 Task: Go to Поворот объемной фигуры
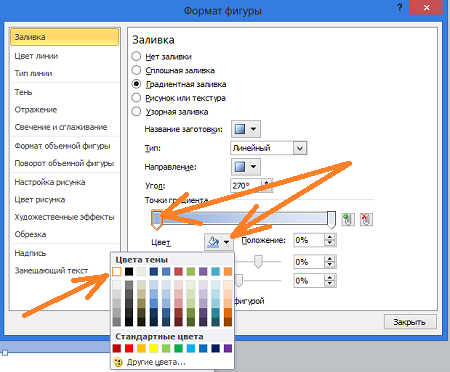tap(64, 163)
